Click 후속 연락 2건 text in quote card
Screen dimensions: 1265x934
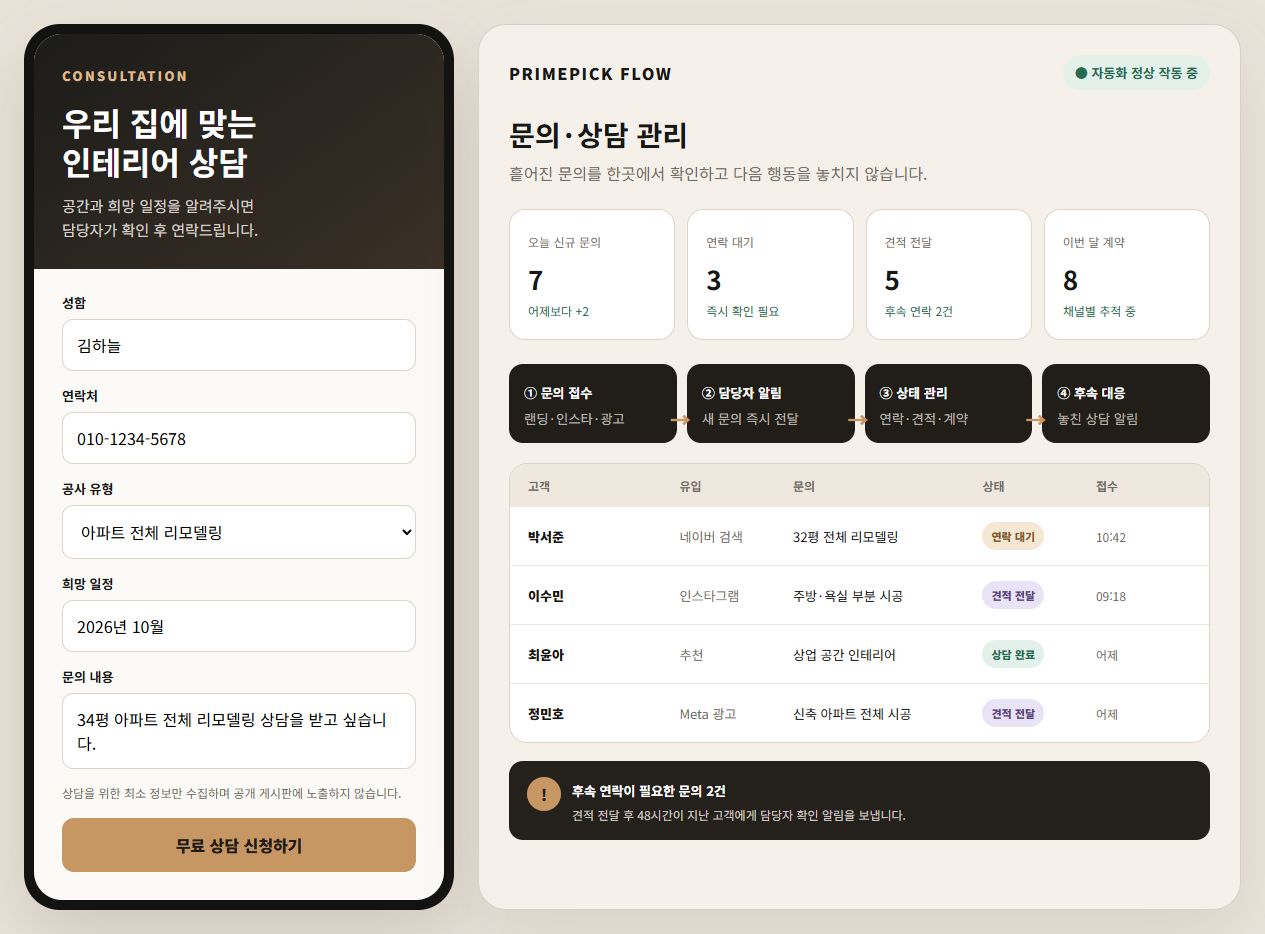click(919, 311)
